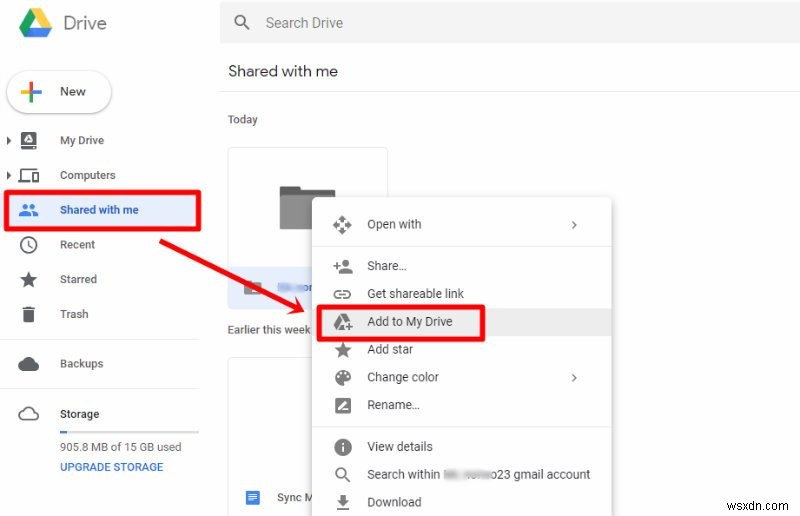Choose Open with from context menu
This screenshot has height=516, width=800.
tap(461, 225)
